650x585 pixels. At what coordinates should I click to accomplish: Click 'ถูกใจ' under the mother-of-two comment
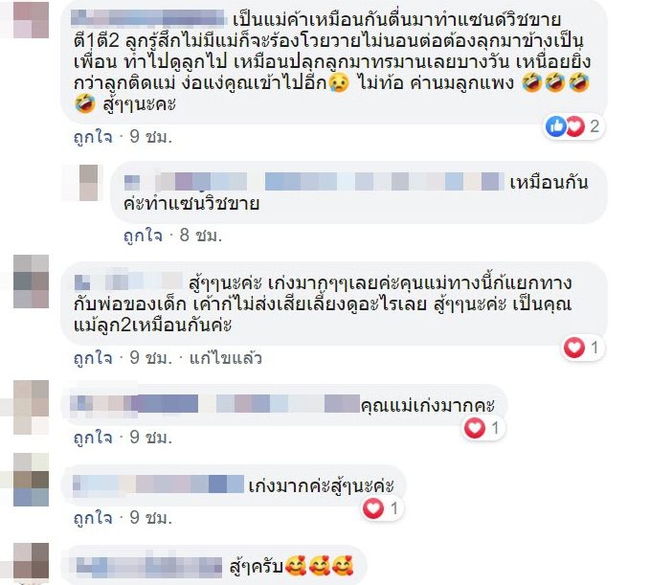click(x=93, y=358)
